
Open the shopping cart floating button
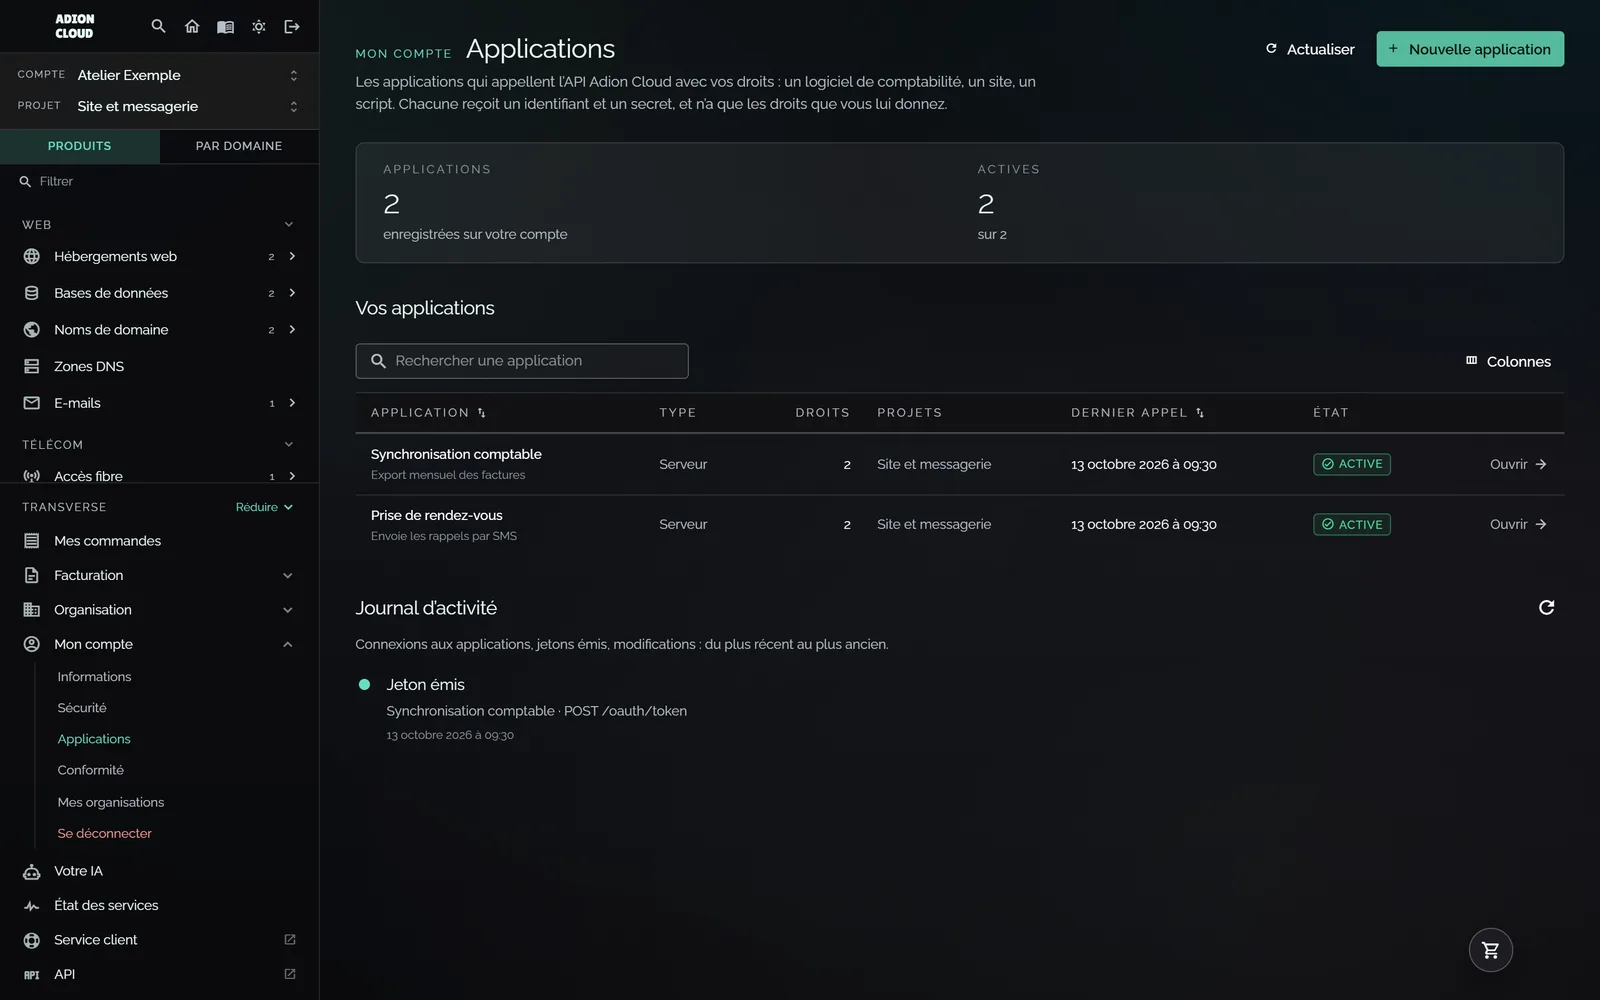[1490, 950]
